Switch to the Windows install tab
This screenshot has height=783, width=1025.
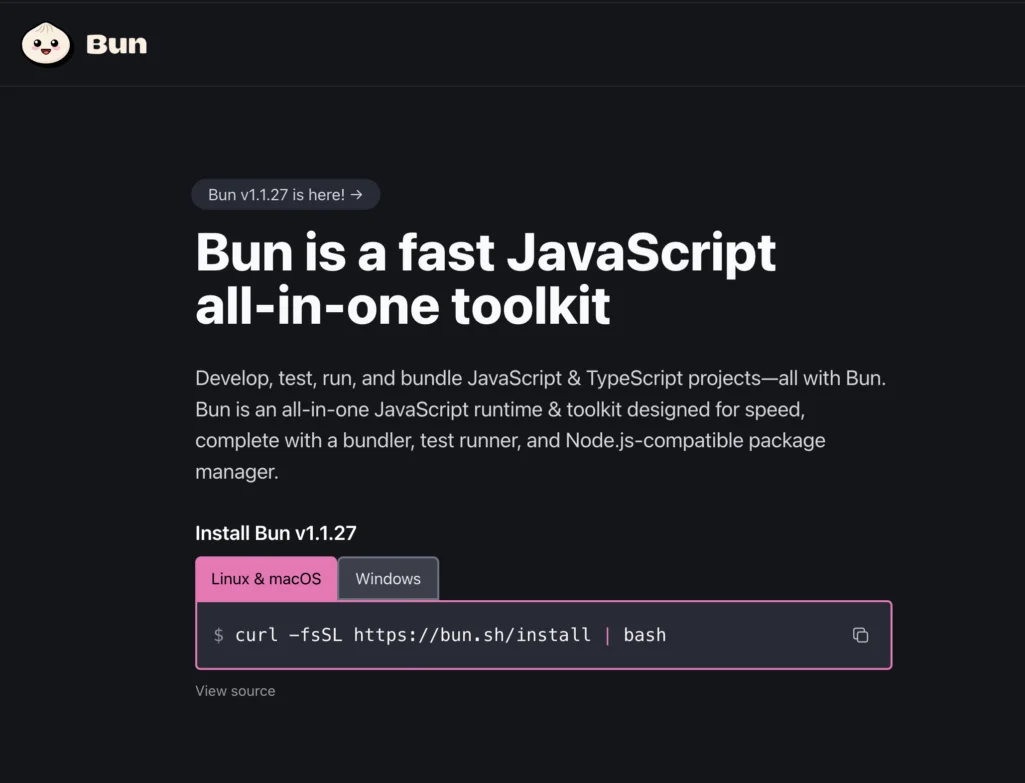point(388,578)
